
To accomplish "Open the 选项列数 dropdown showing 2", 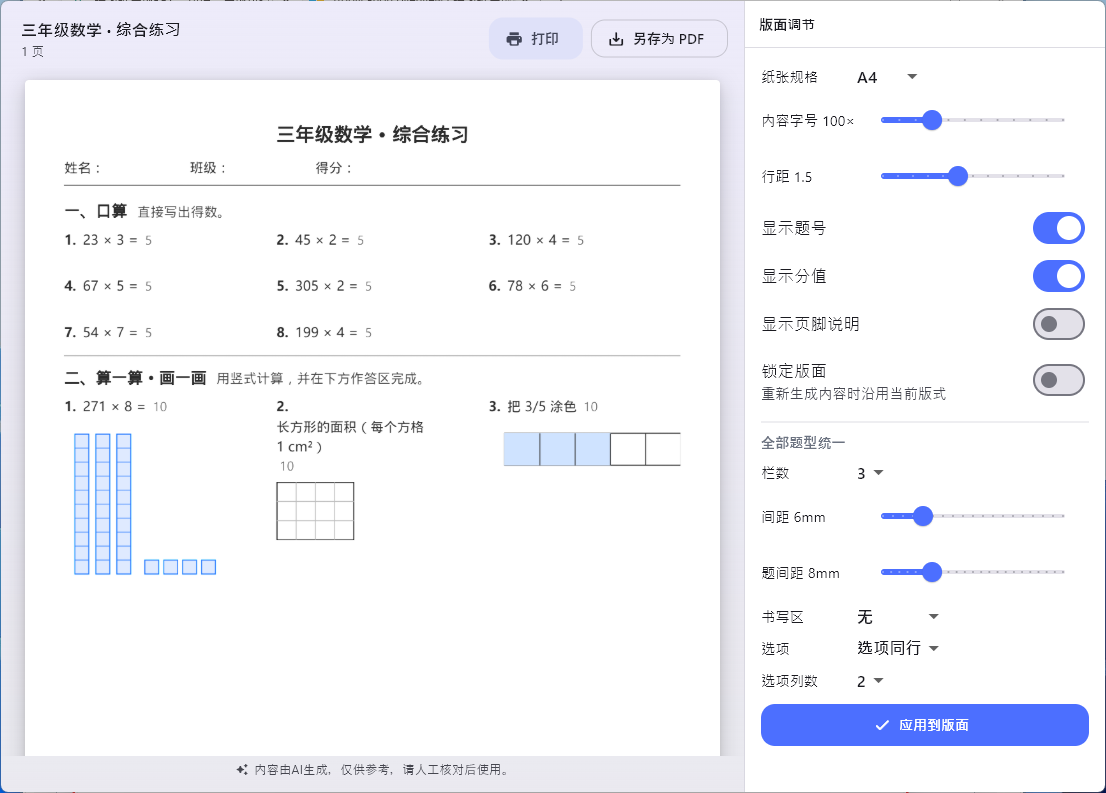I will point(870,681).
